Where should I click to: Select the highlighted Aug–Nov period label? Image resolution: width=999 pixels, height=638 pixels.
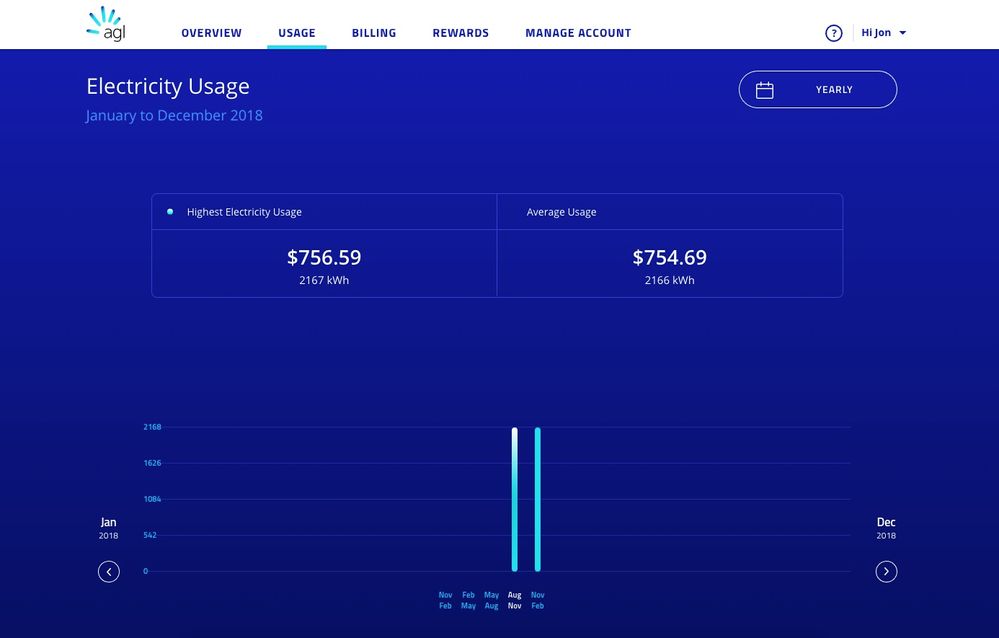(515, 600)
